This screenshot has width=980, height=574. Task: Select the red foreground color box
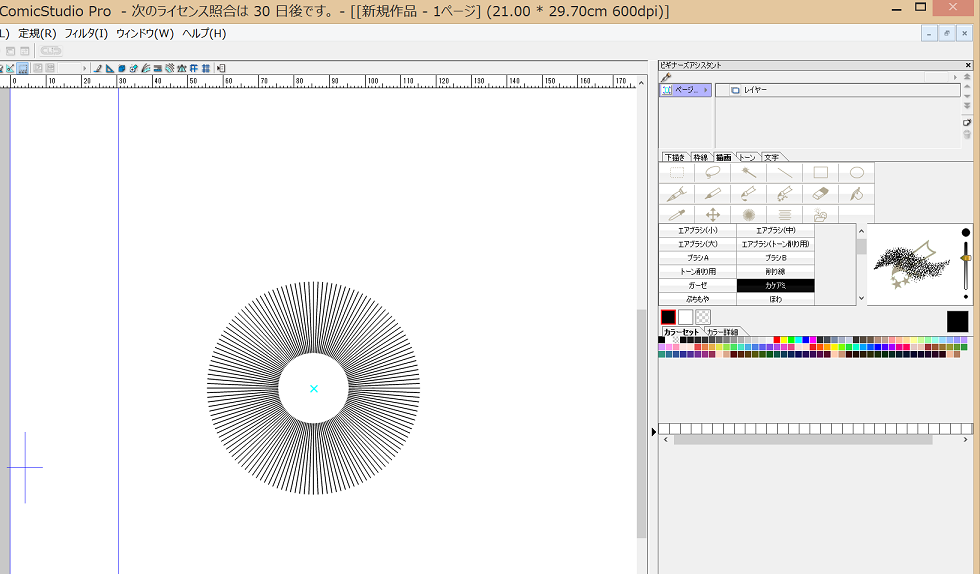668,317
